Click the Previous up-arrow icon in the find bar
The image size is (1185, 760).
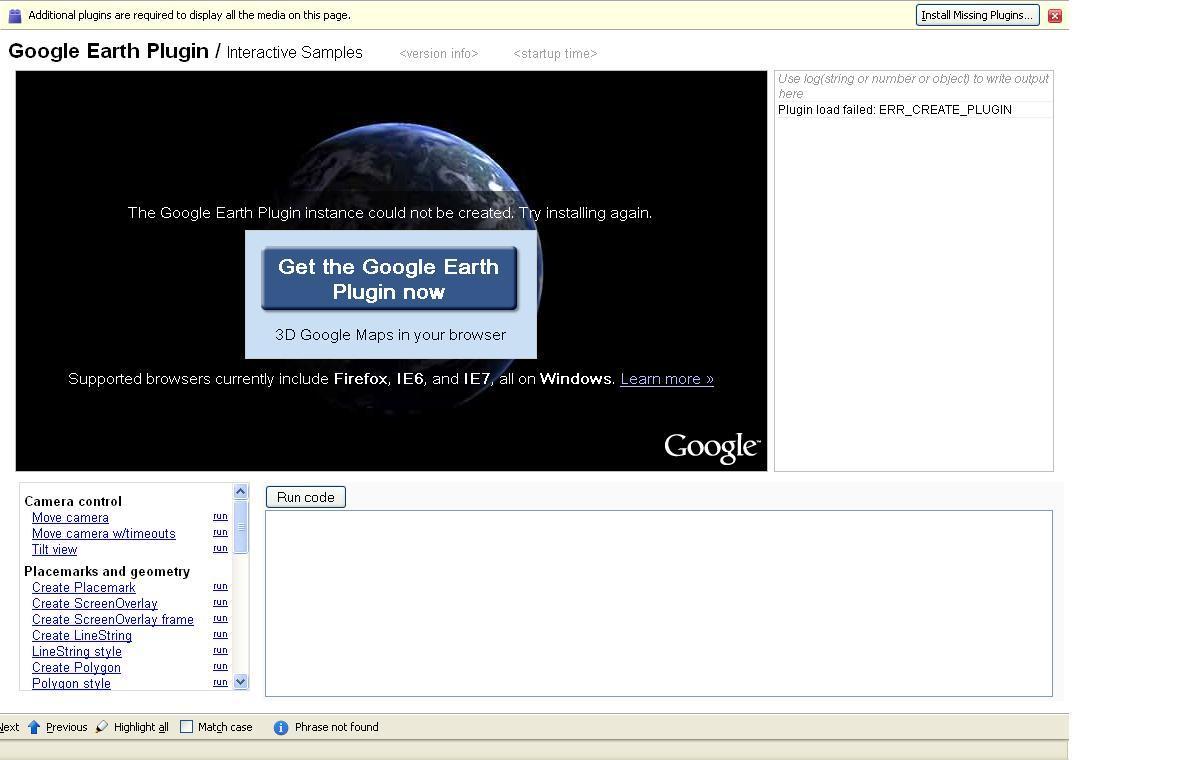click(x=35, y=726)
